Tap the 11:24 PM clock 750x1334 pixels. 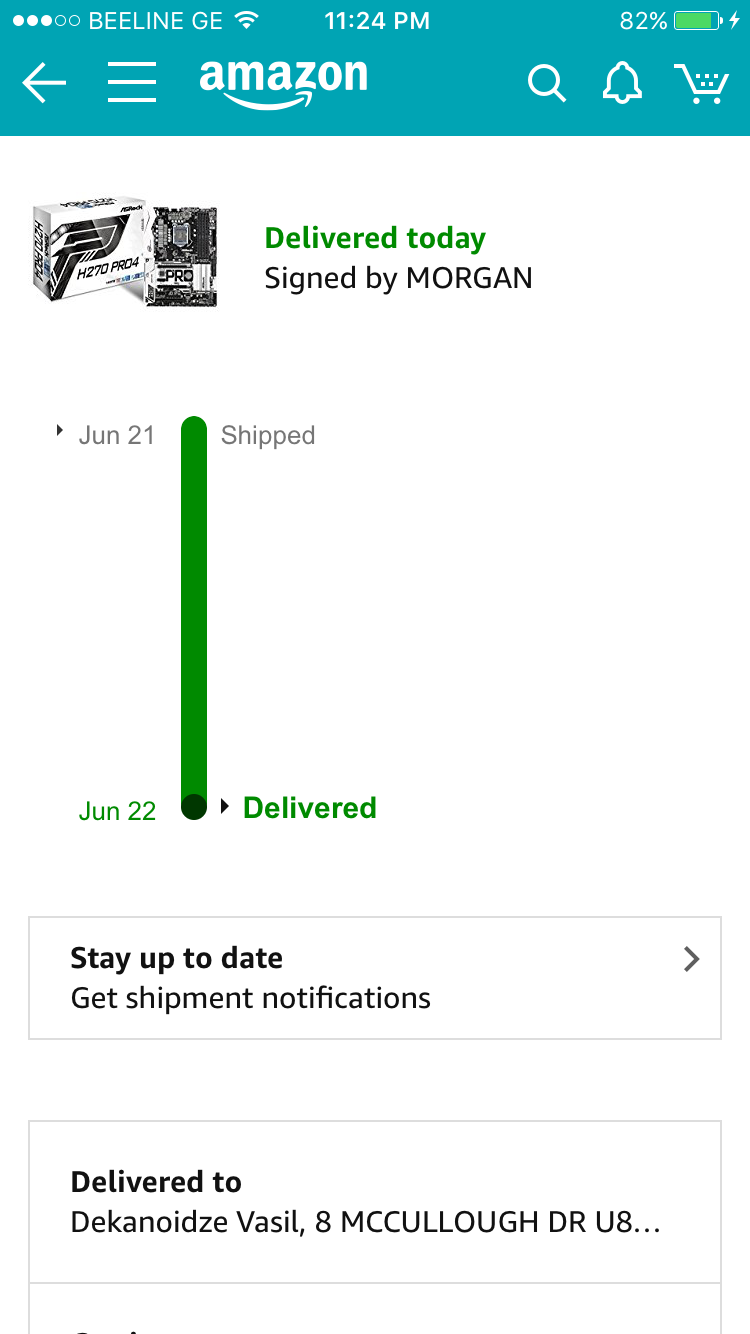pyautogui.click(x=377, y=21)
